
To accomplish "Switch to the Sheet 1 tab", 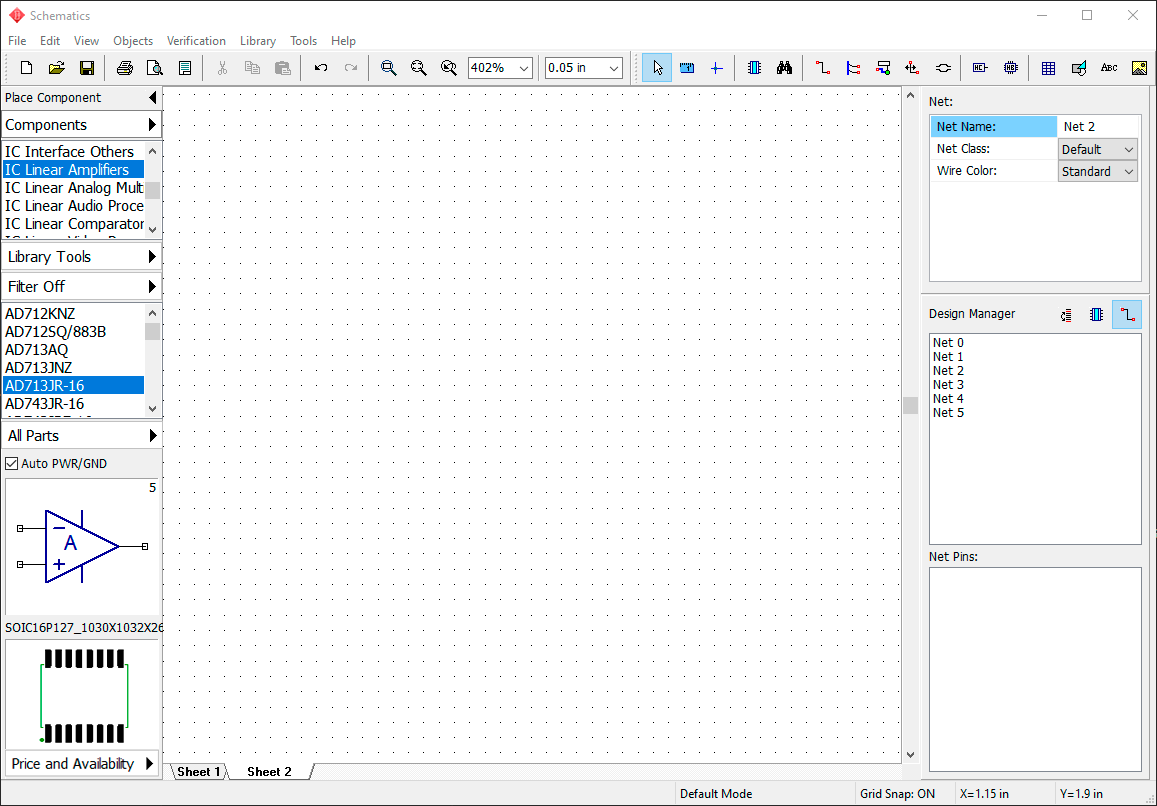I will coord(198,771).
